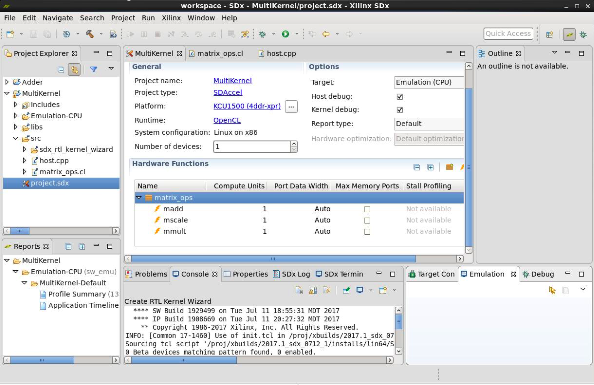Click the filter icon in Project Explorer
This screenshot has height=385, width=594.
[x=93, y=69]
